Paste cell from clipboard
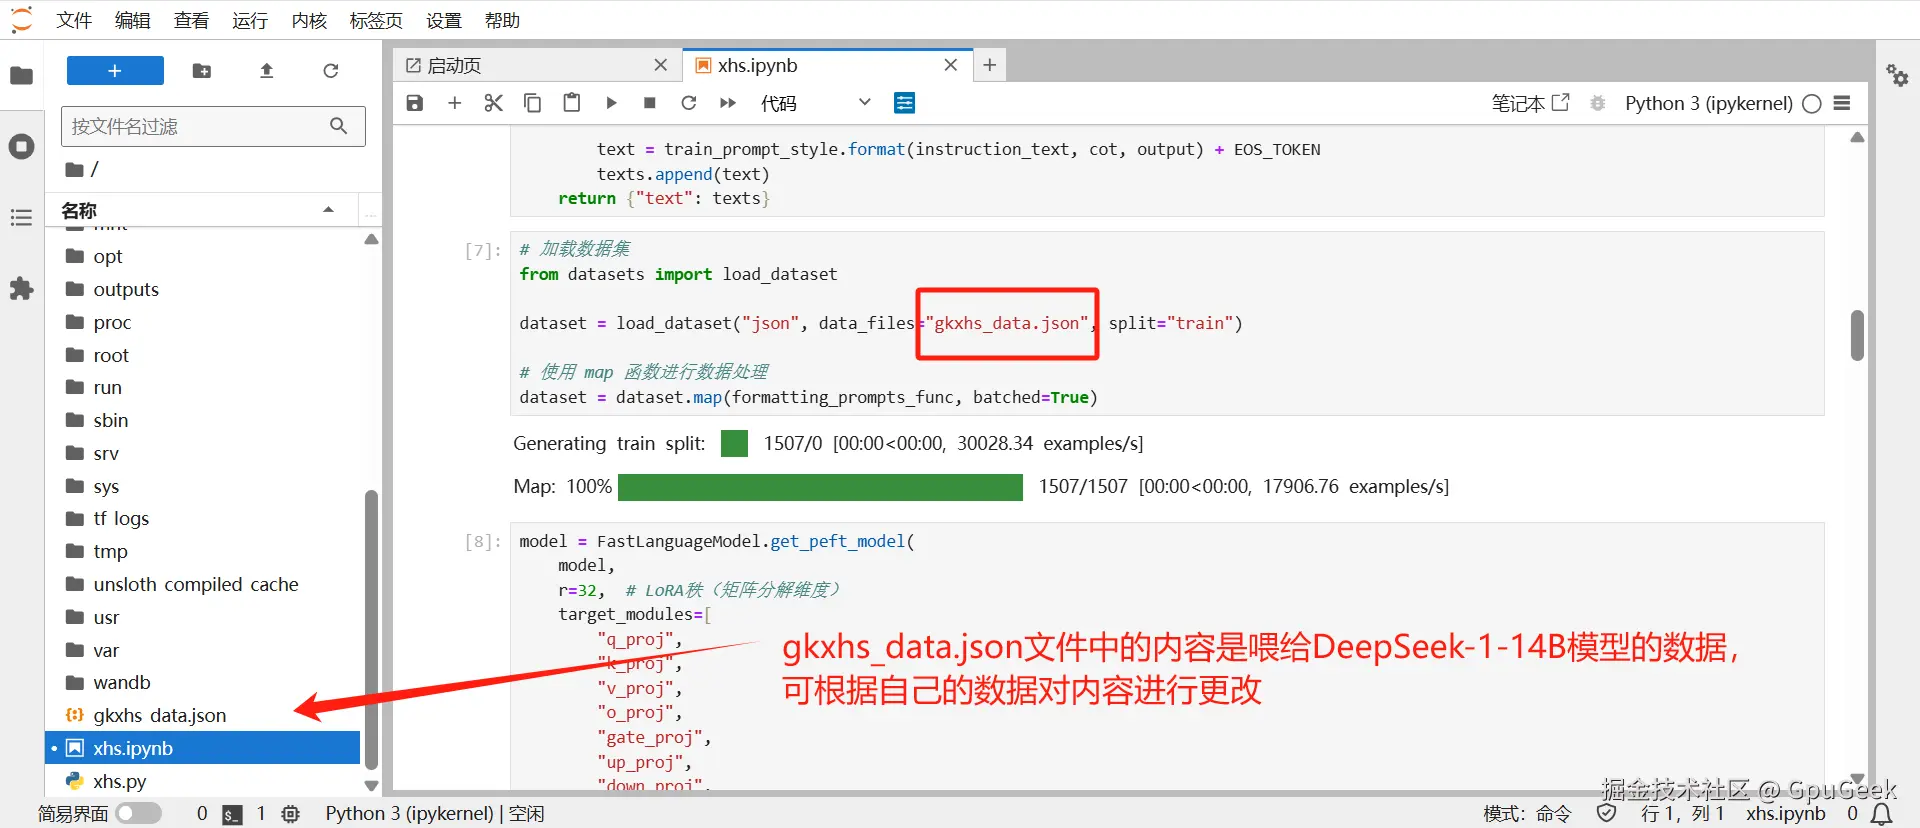This screenshot has width=1920, height=828. click(x=571, y=103)
